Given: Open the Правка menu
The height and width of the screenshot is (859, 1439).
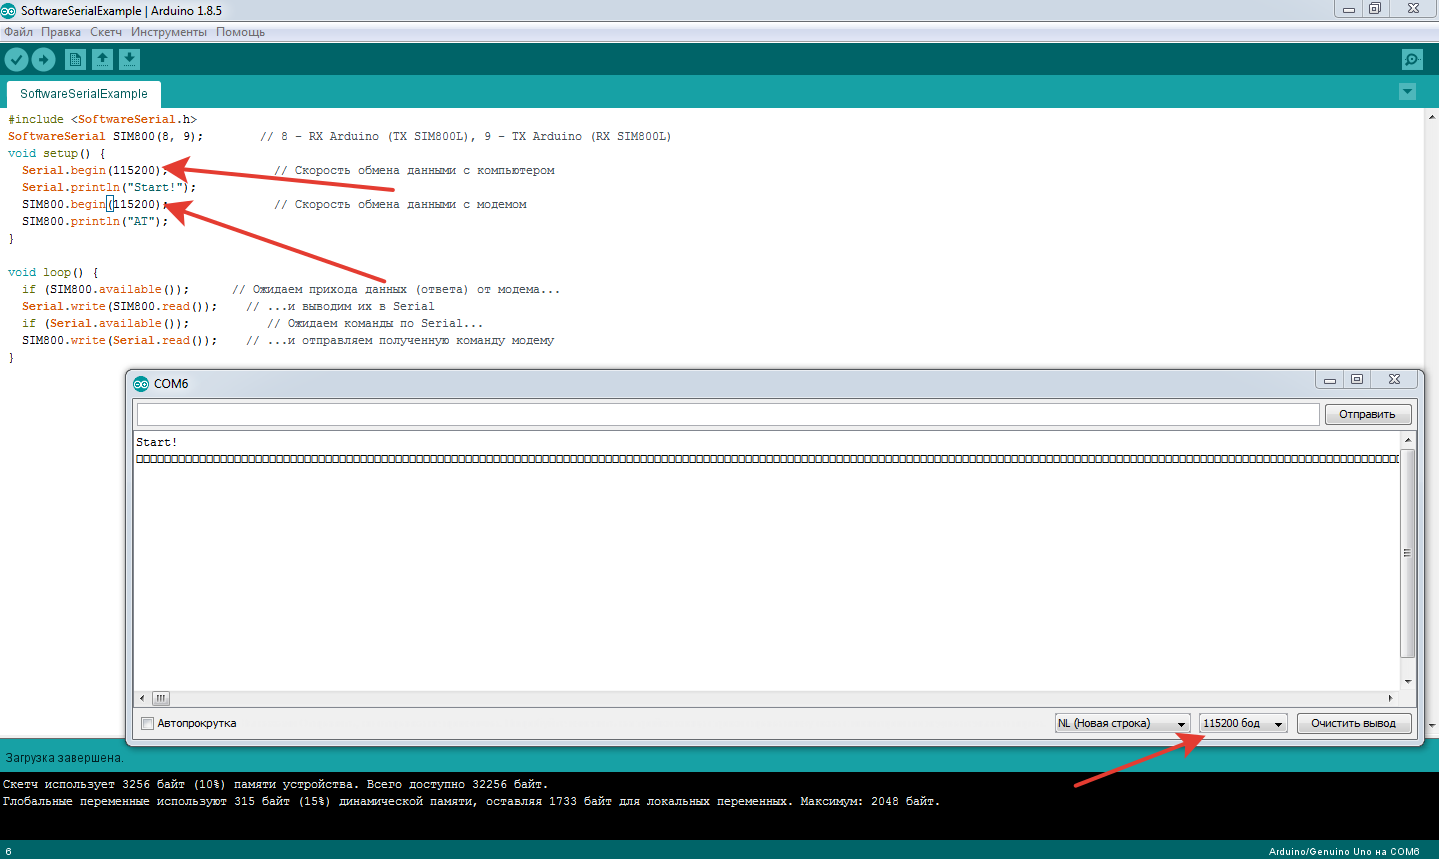Looking at the screenshot, I should [x=61, y=32].
